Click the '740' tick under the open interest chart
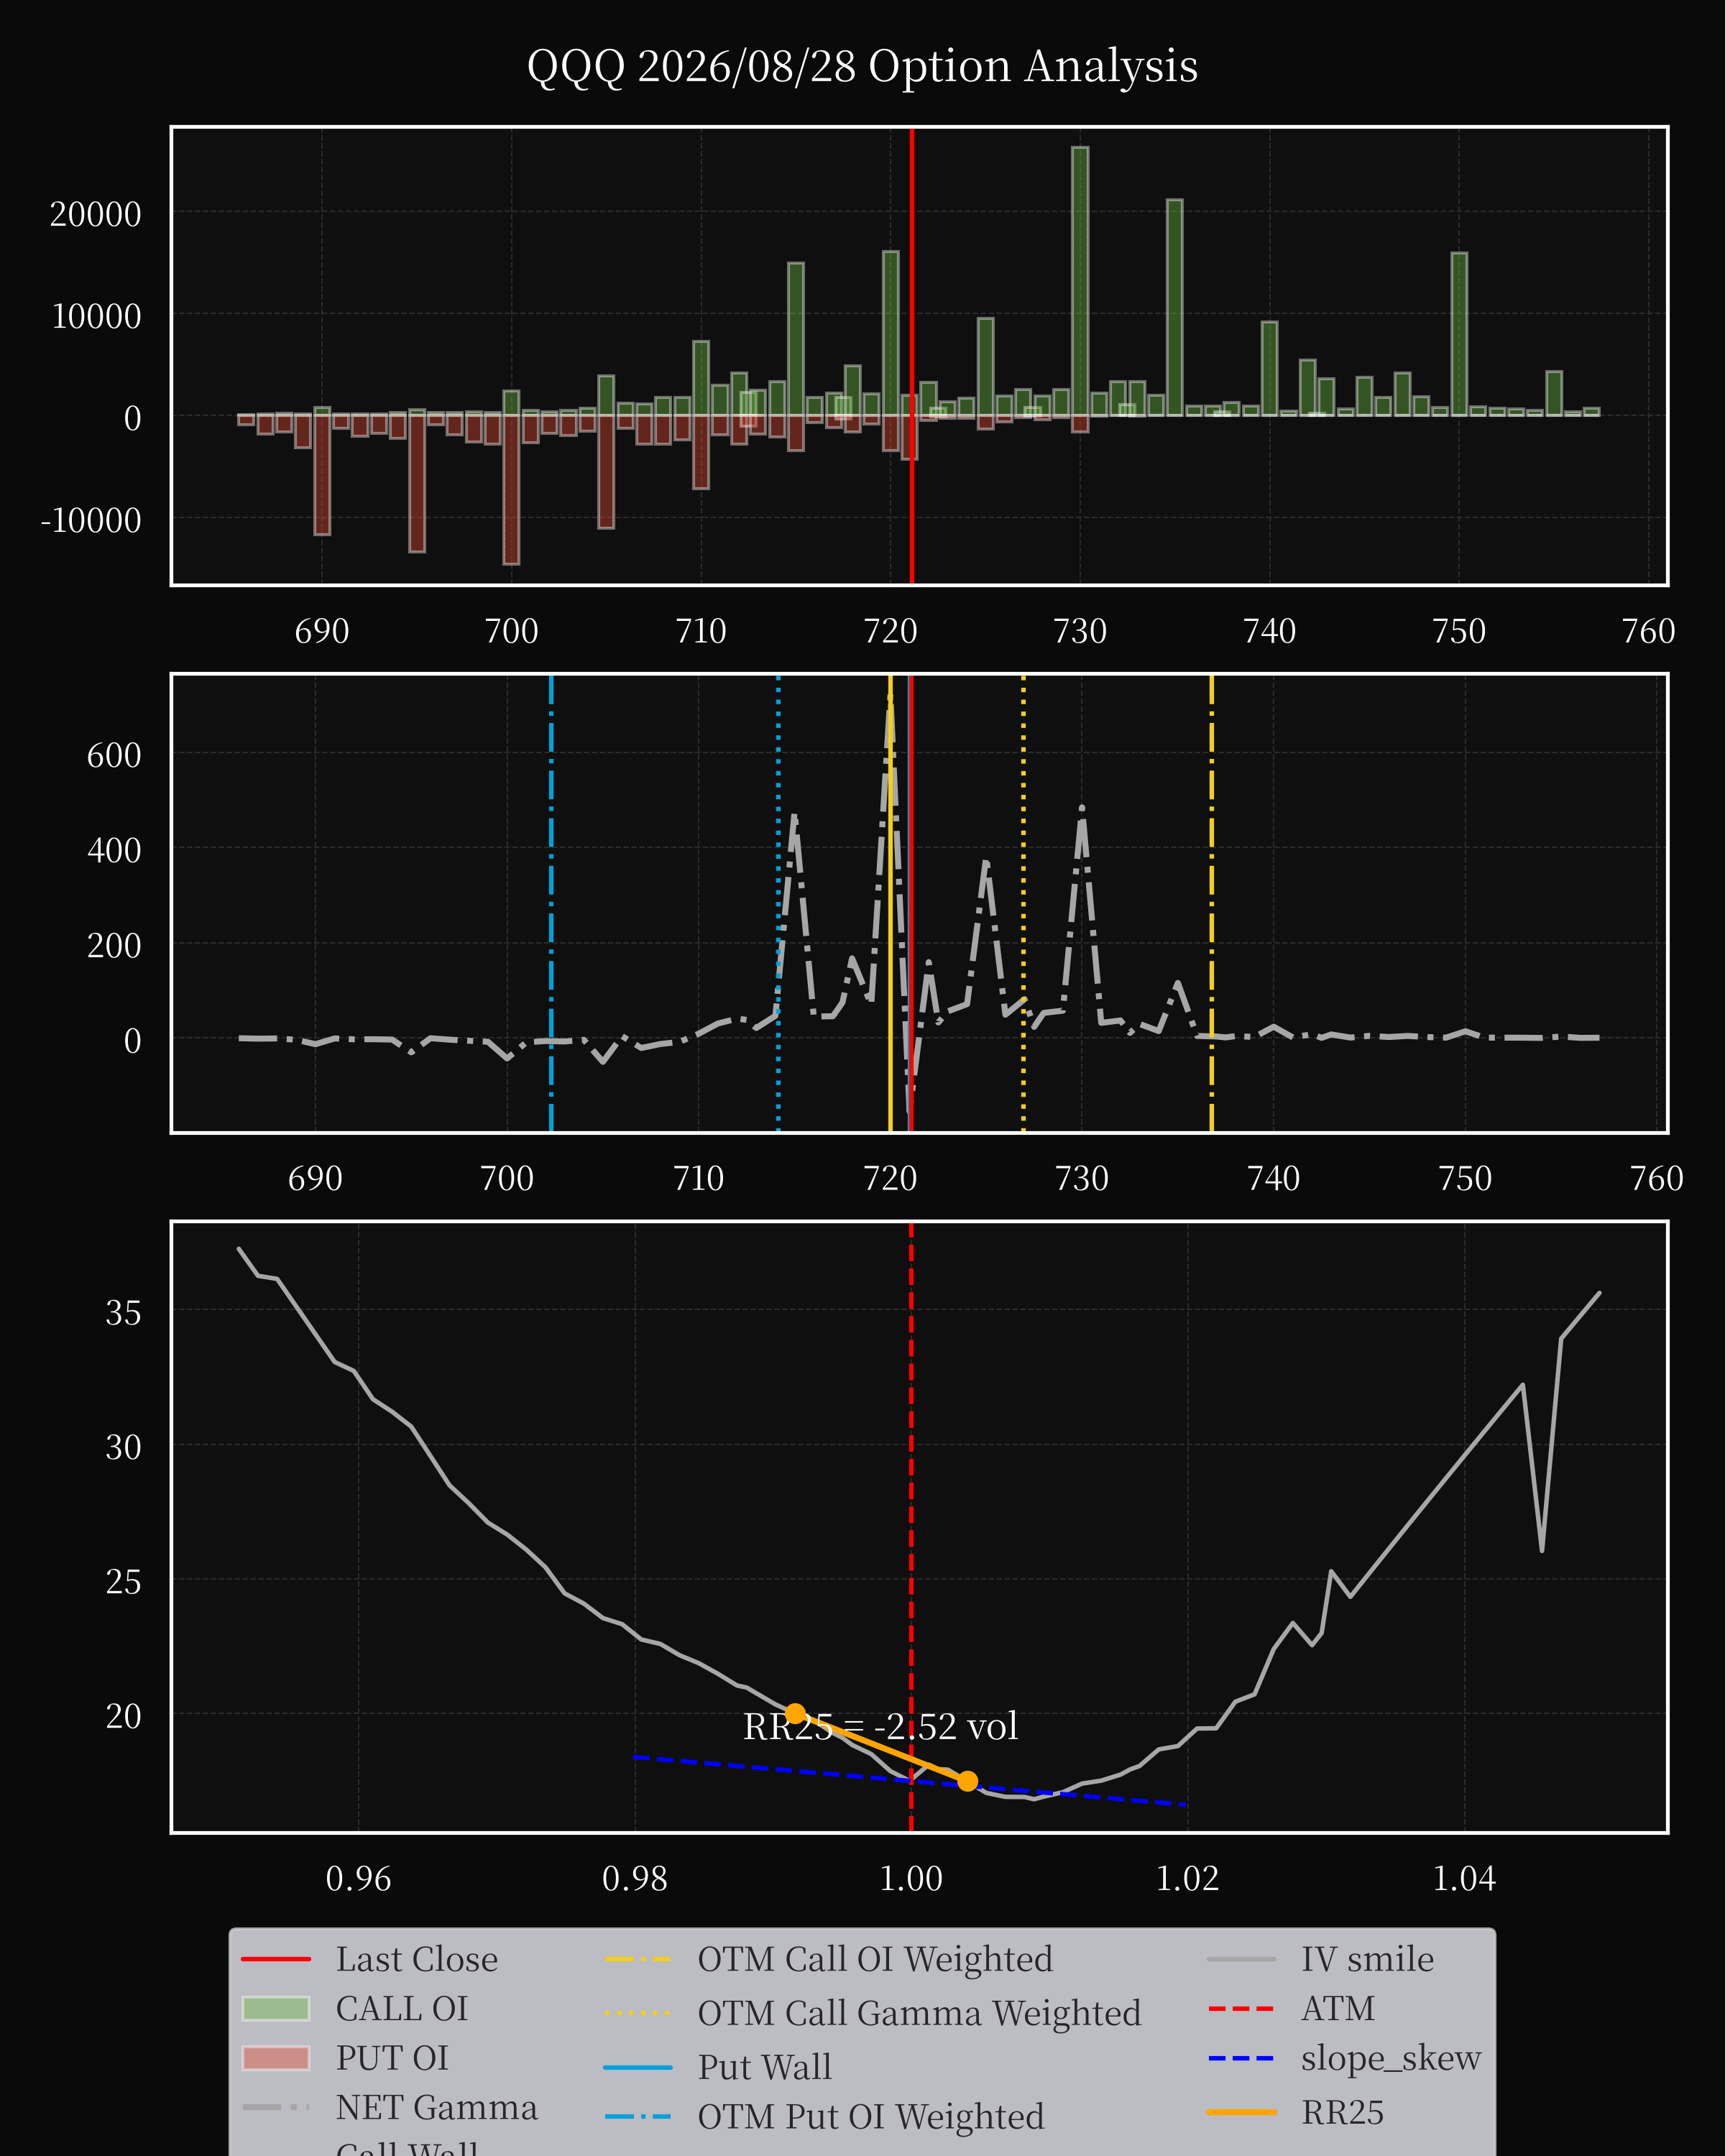This screenshot has width=1725, height=2156. [x=1270, y=632]
